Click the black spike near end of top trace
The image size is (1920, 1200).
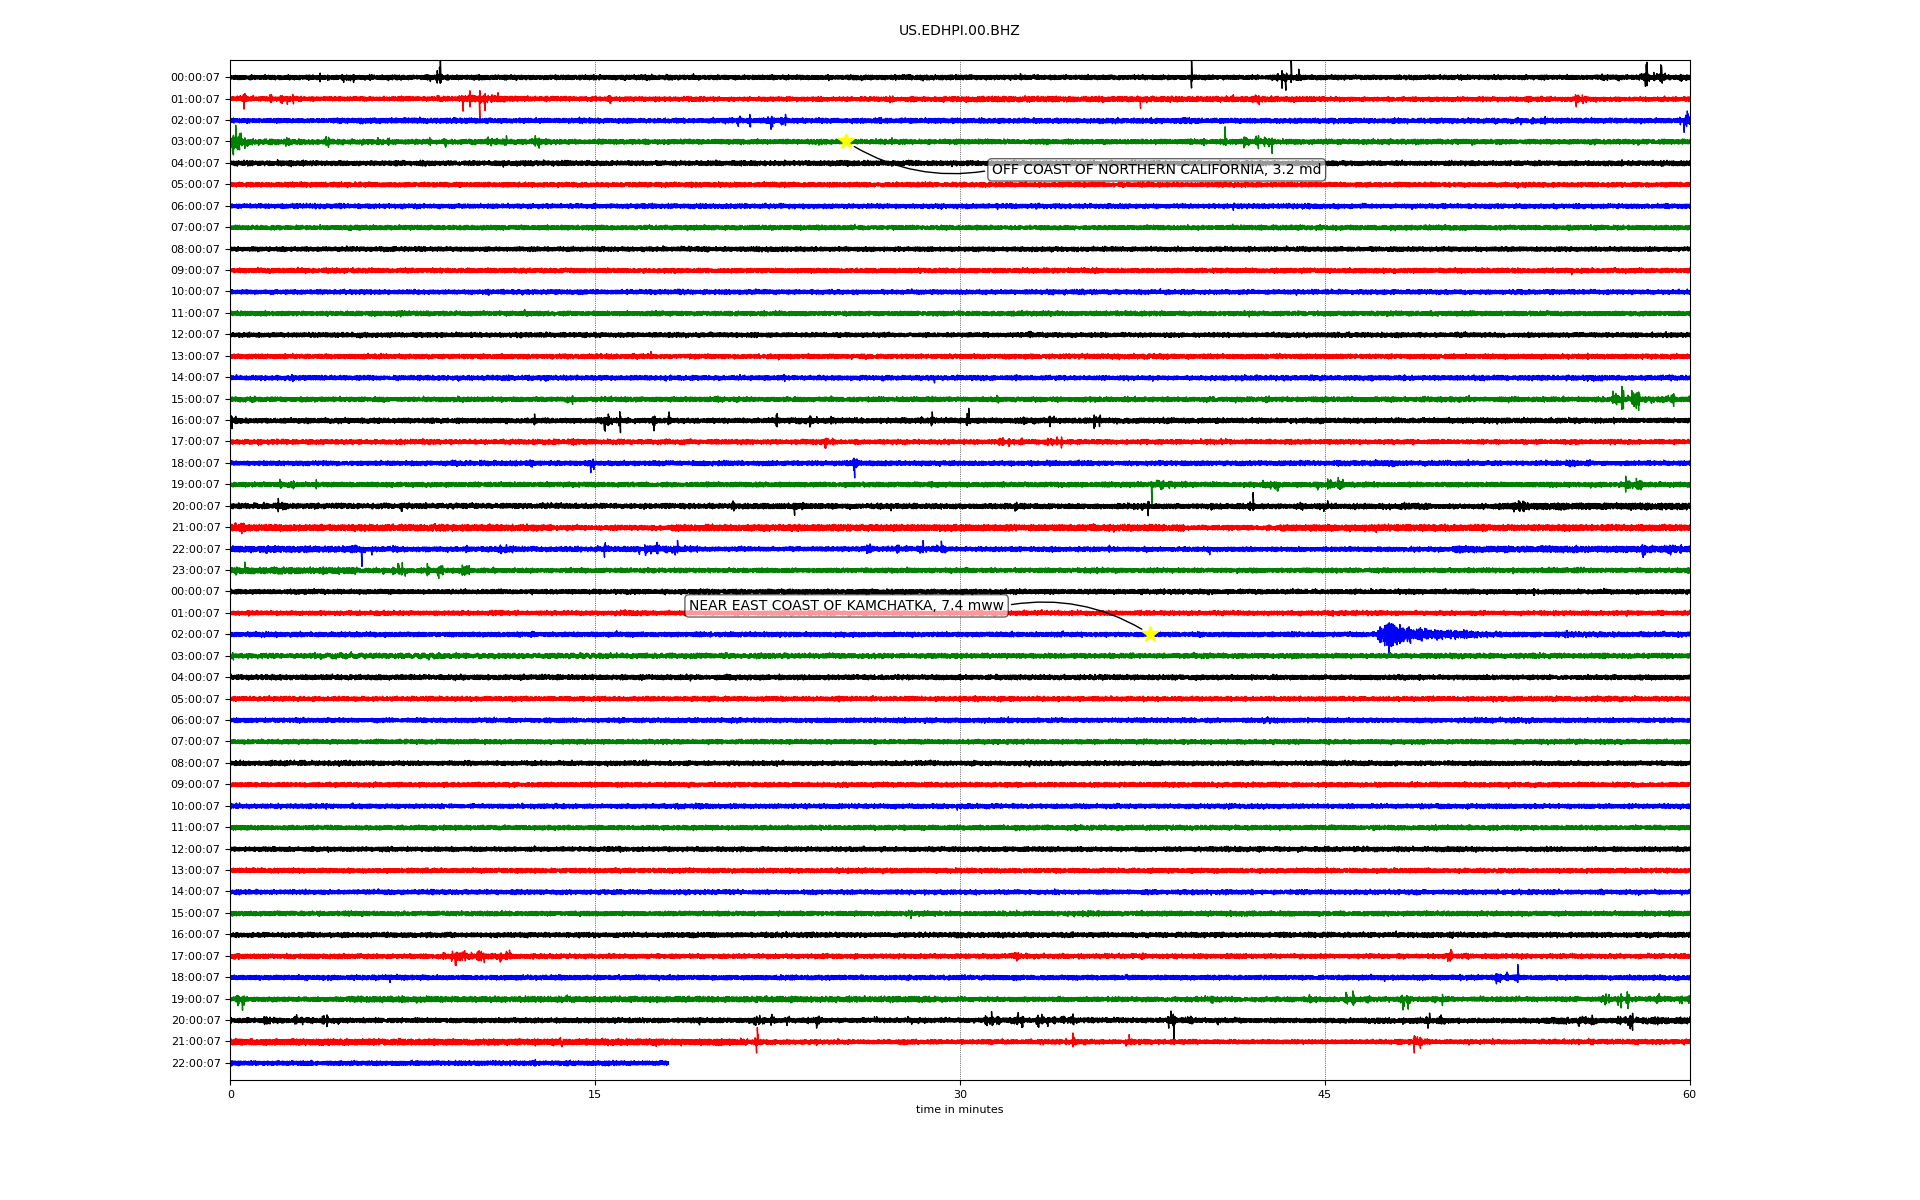click(1648, 75)
